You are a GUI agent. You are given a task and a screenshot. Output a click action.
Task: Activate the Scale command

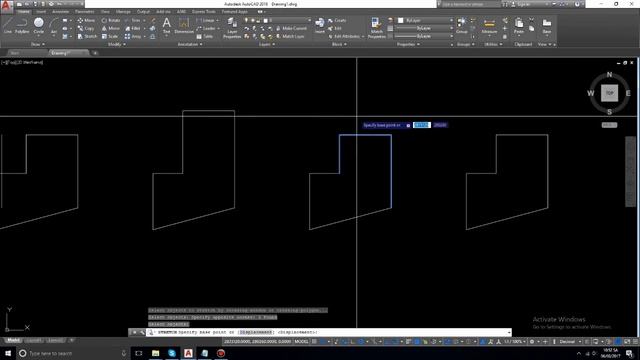click(x=109, y=36)
